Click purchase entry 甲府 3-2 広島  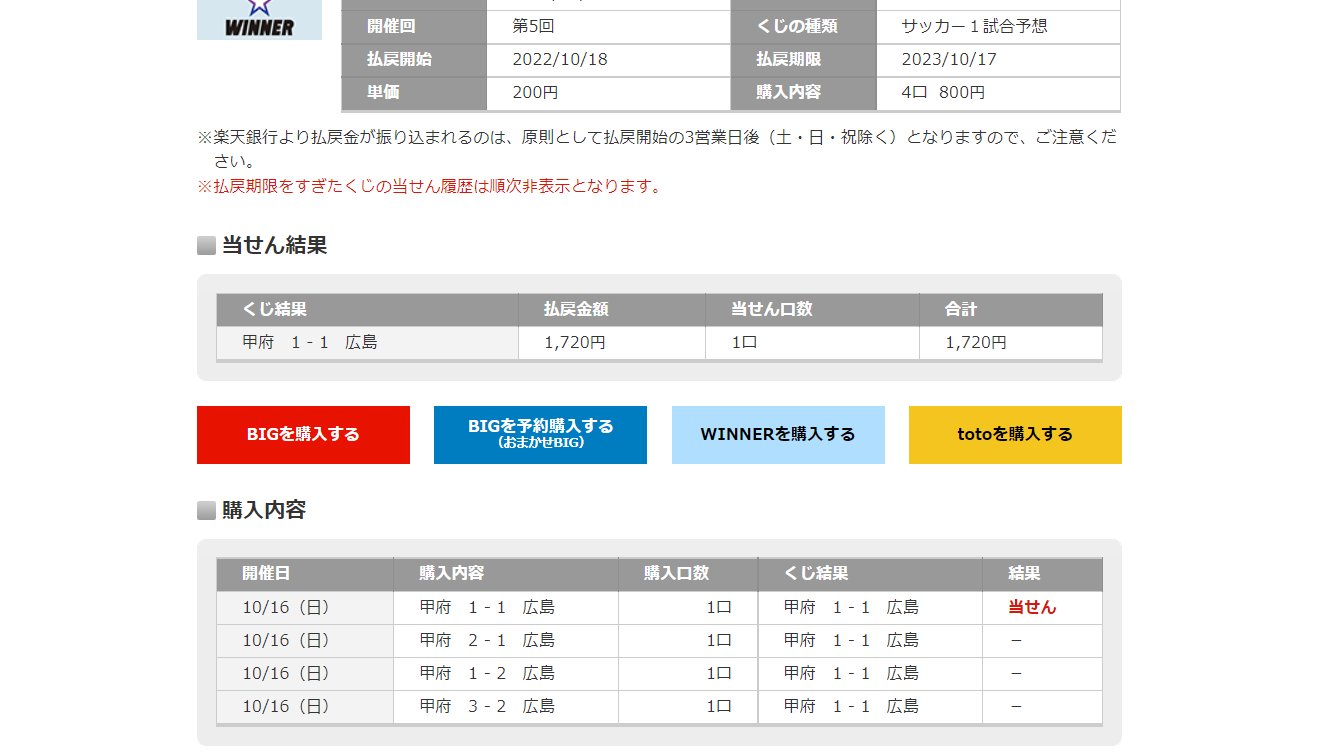tap(487, 706)
